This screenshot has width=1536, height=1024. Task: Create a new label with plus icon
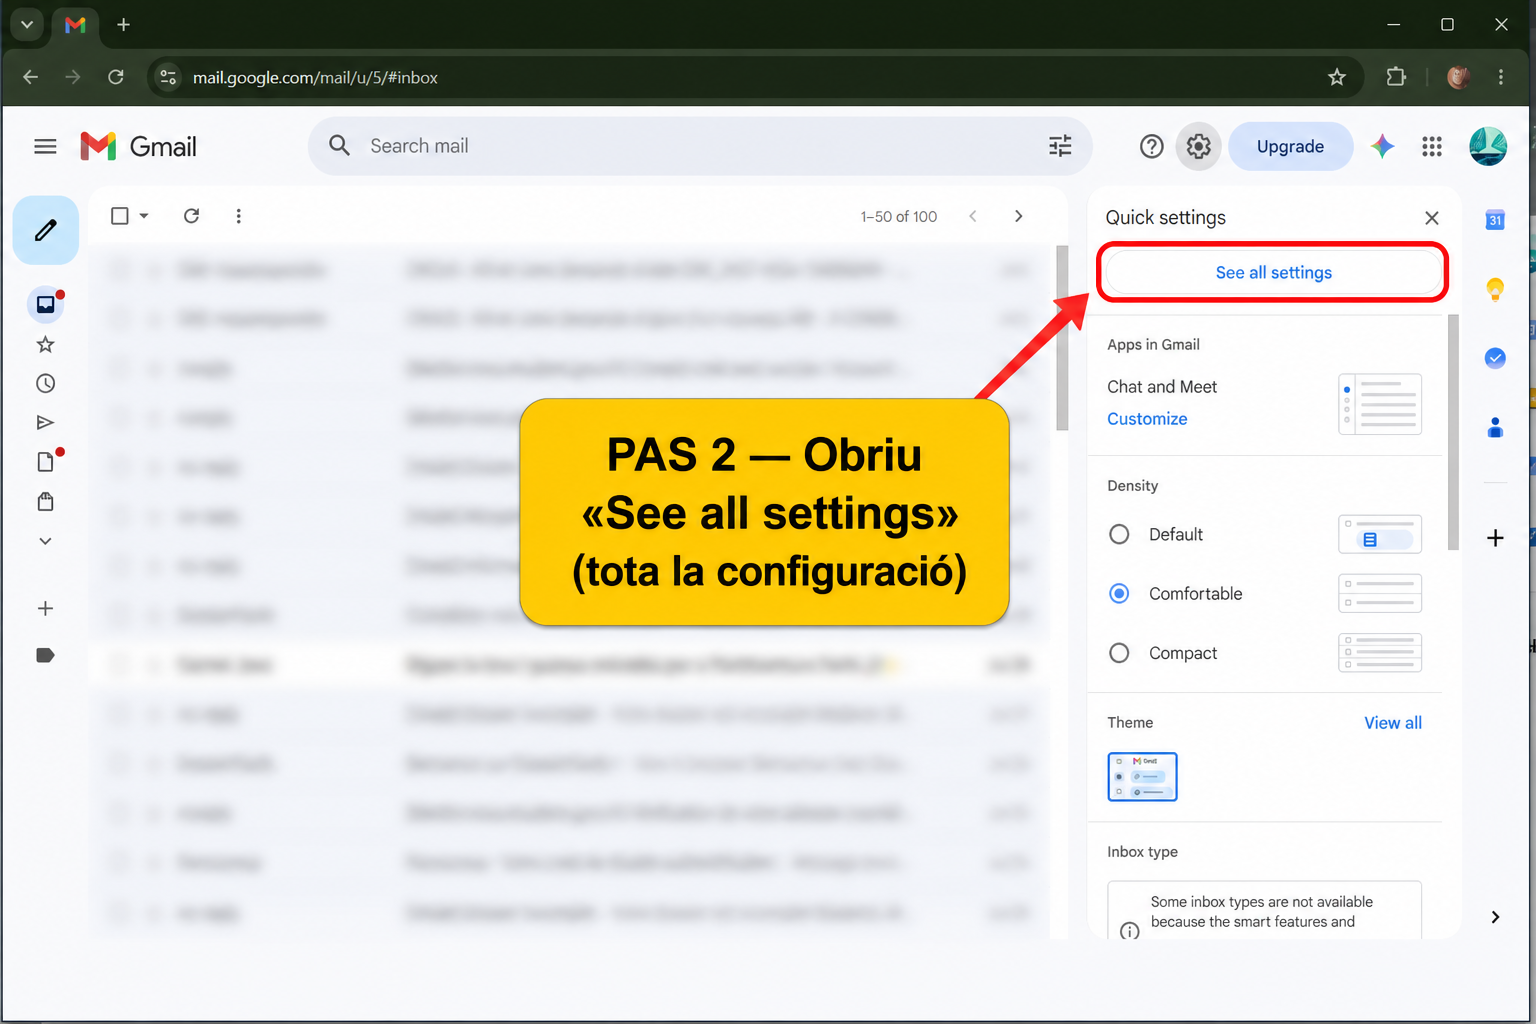45,609
